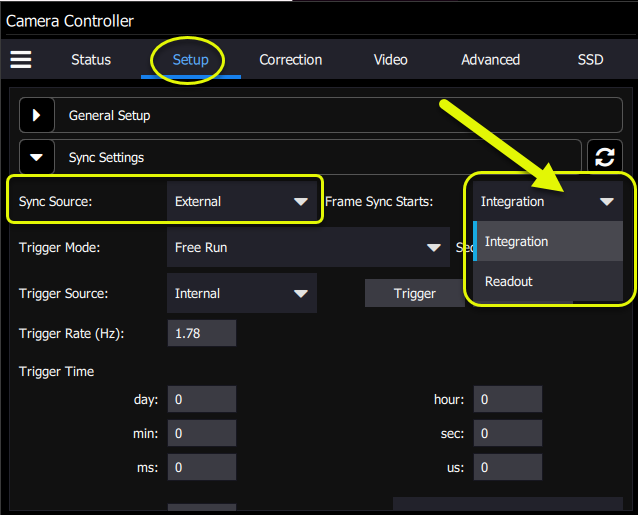
Task: Open the Advanced tab
Action: click(490, 60)
